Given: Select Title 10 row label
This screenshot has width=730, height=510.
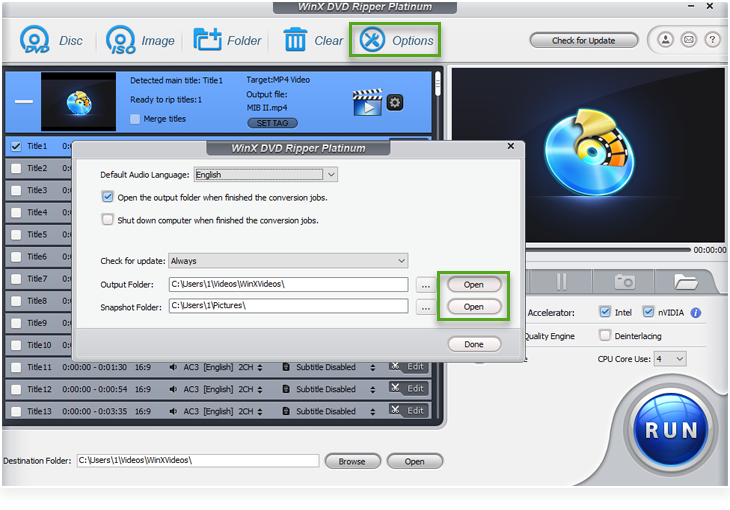Looking at the screenshot, I should click(39, 345).
